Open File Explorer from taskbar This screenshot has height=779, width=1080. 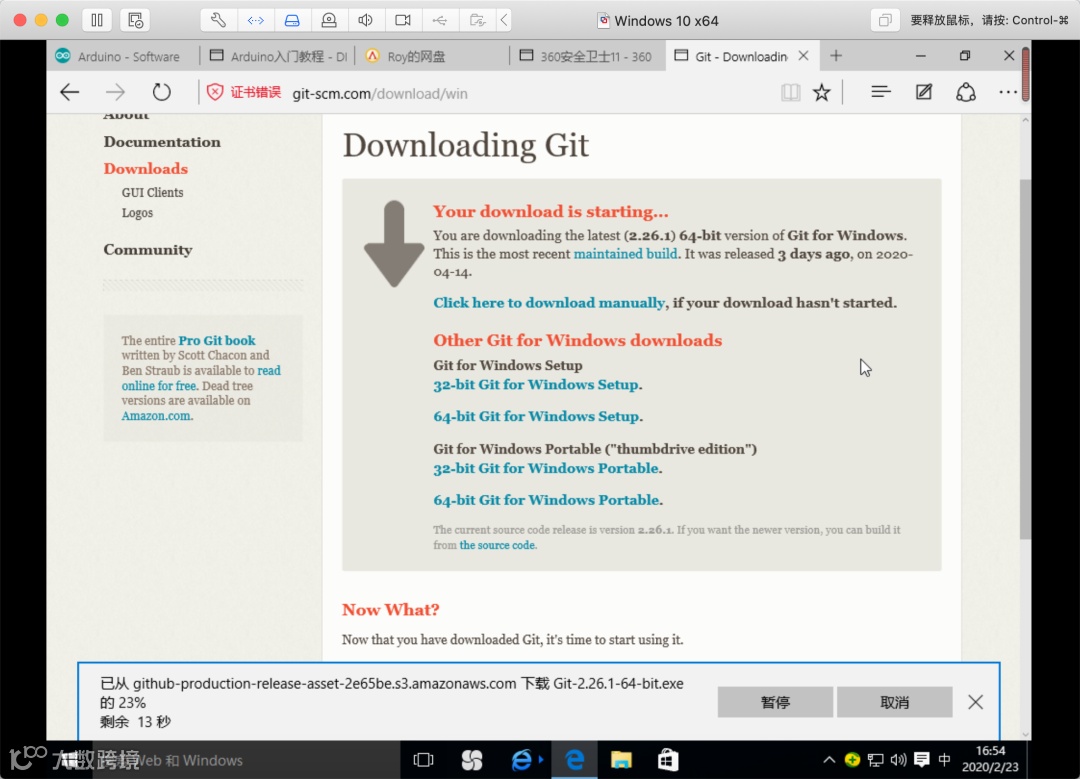coord(621,760)
